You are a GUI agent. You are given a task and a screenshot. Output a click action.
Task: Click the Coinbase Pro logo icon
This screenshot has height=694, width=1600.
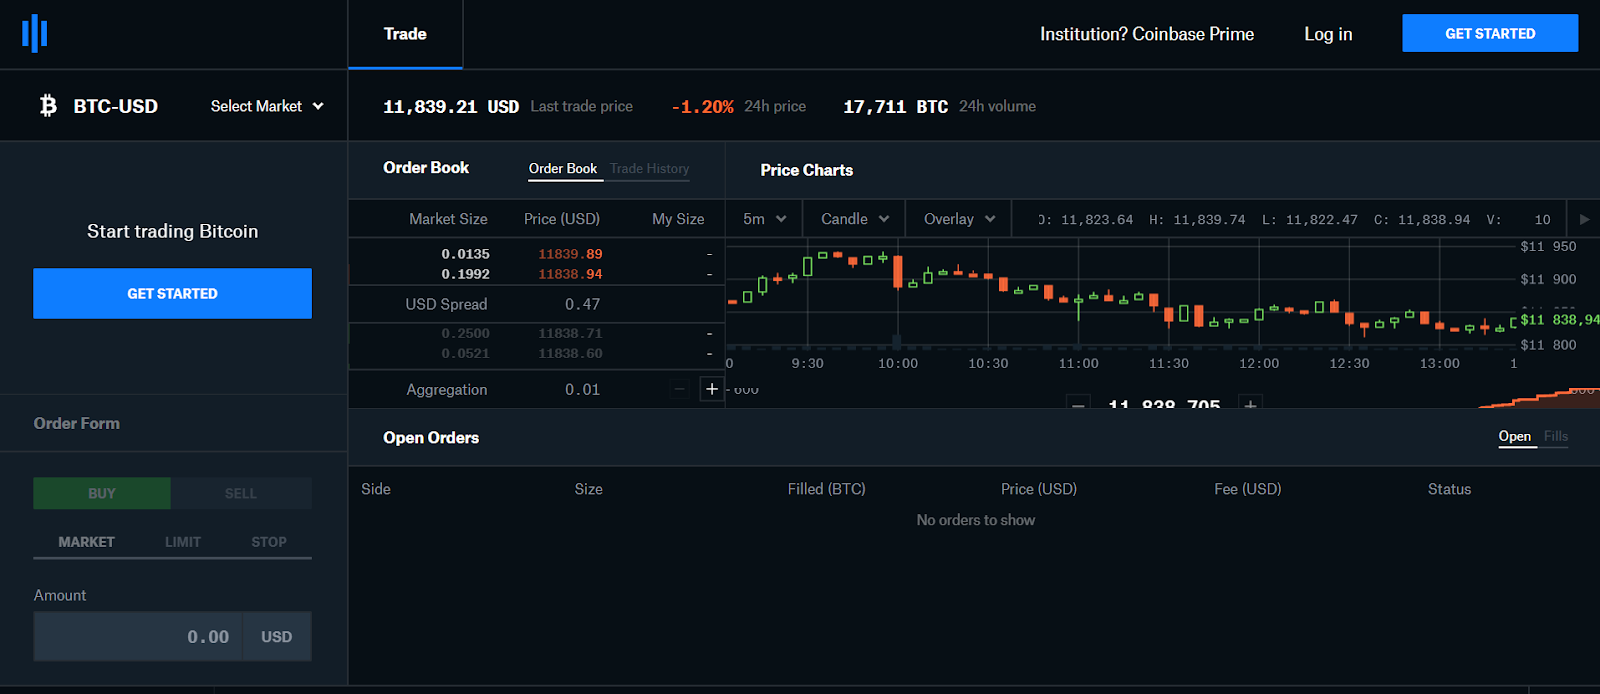point(35,33)
